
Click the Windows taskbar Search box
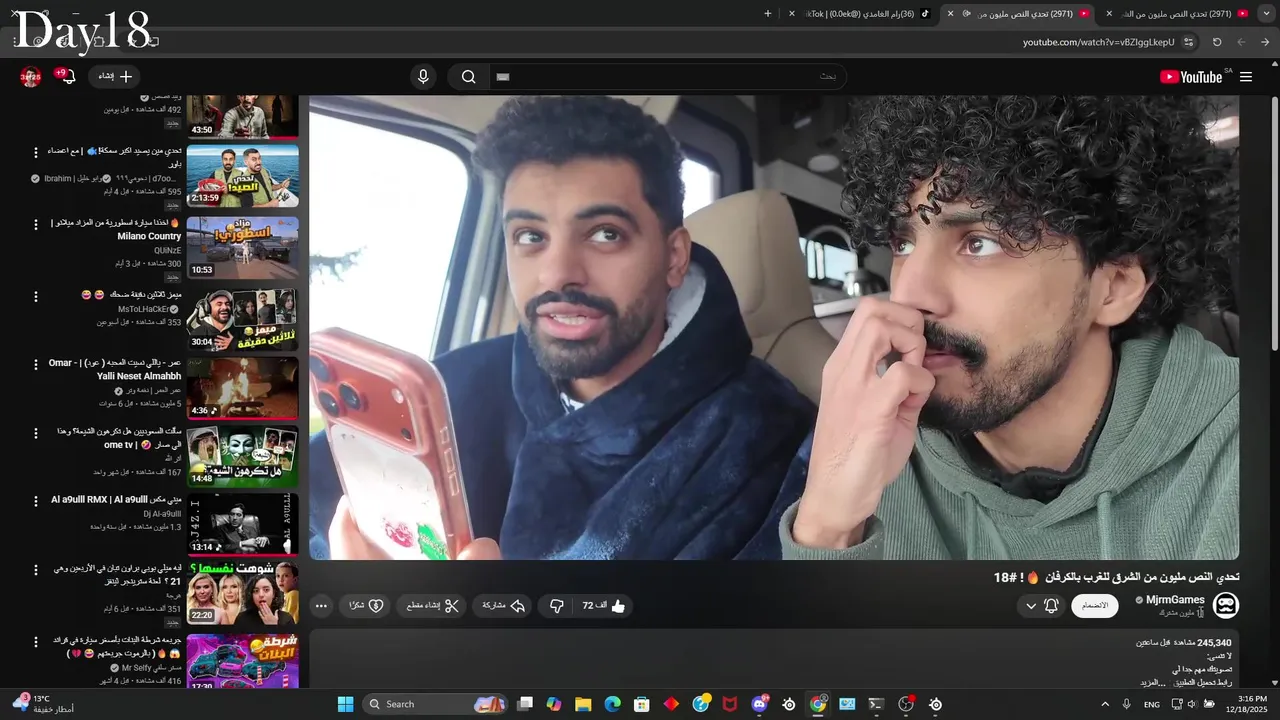435,704
